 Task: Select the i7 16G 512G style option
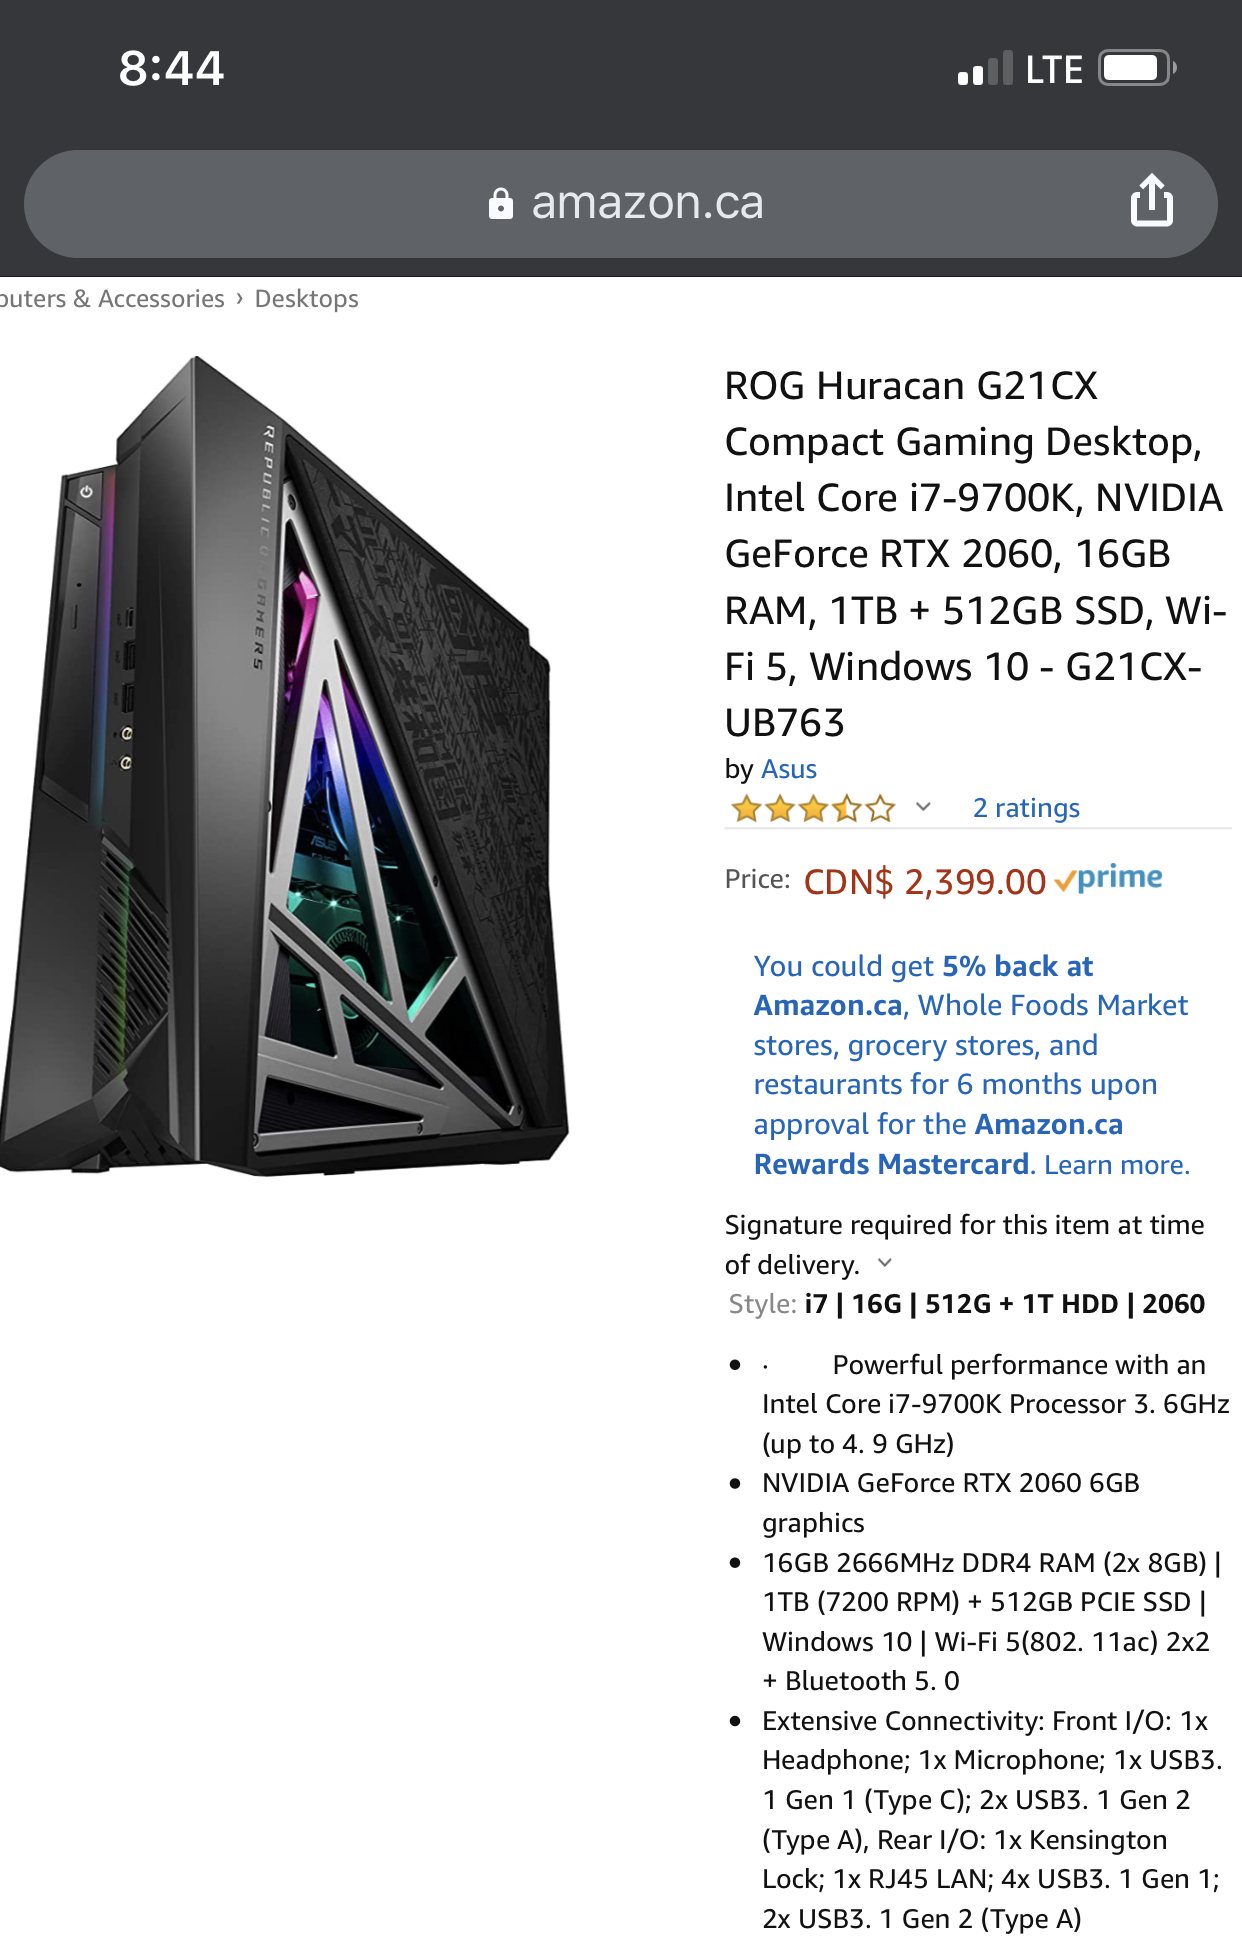[1004, 1304]
